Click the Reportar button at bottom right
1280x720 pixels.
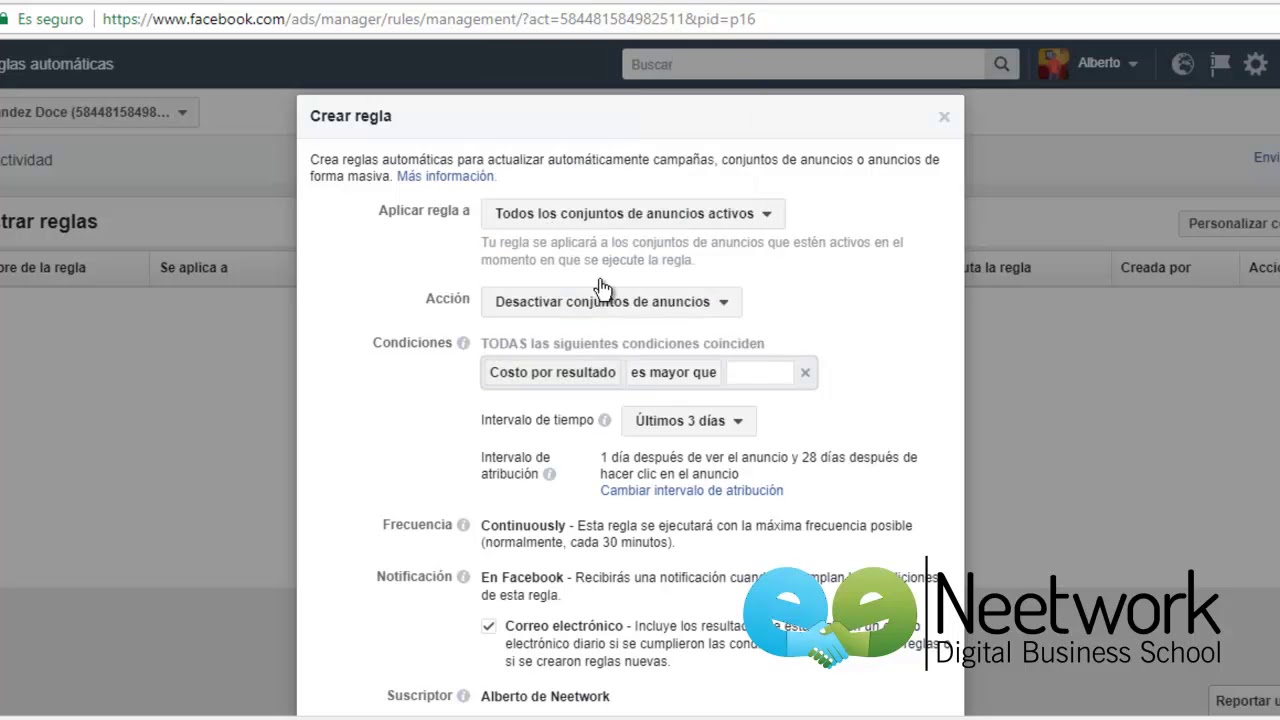pos(1244,701)
